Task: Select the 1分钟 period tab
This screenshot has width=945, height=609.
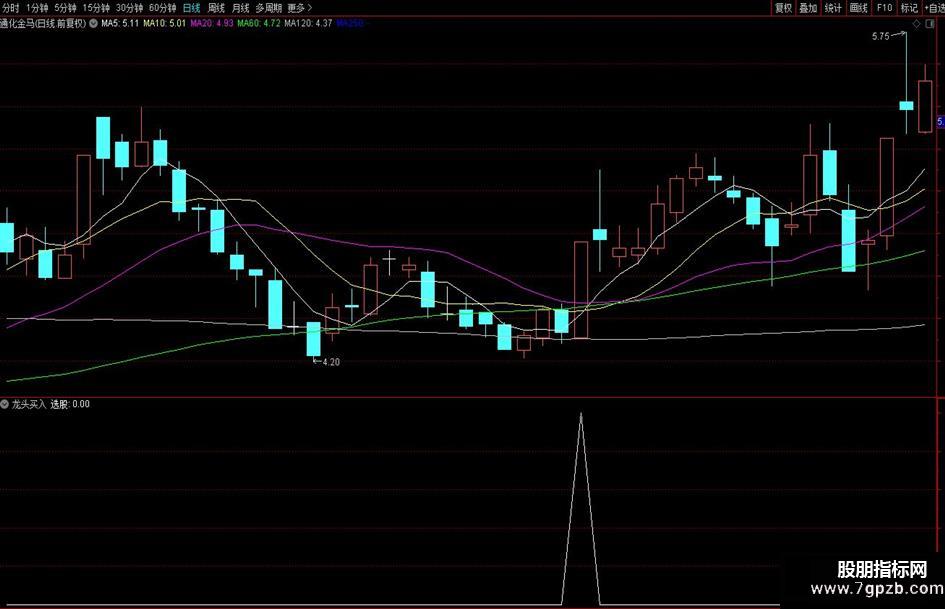Action: [37, 8]
